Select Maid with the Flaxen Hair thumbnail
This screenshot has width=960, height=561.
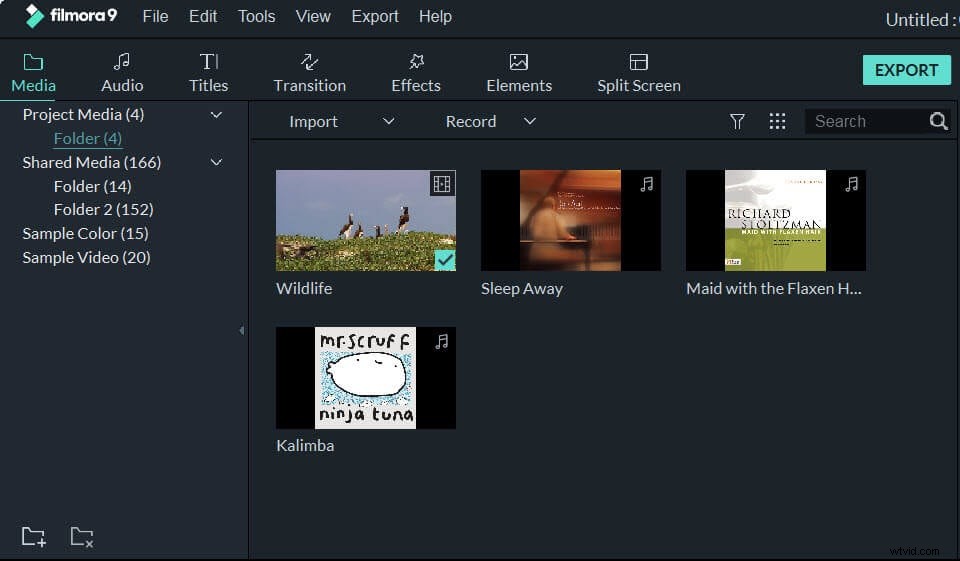[x=776, y=220]
